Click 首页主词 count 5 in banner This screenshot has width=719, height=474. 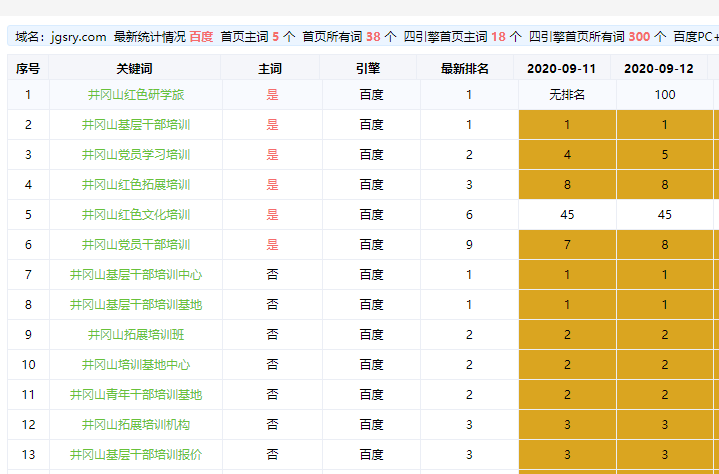(276, 37)
